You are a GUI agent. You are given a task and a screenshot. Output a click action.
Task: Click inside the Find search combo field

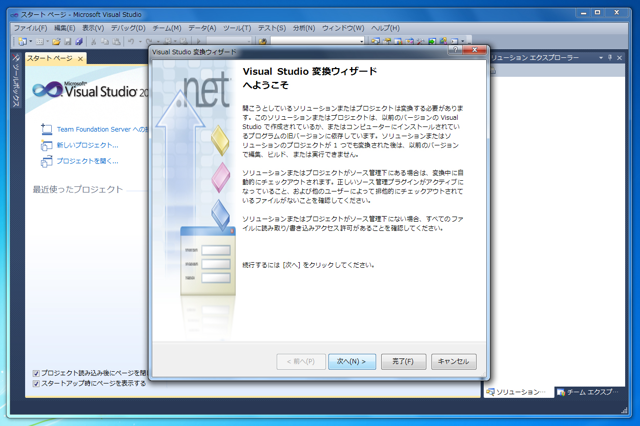[x=315, y=41]
